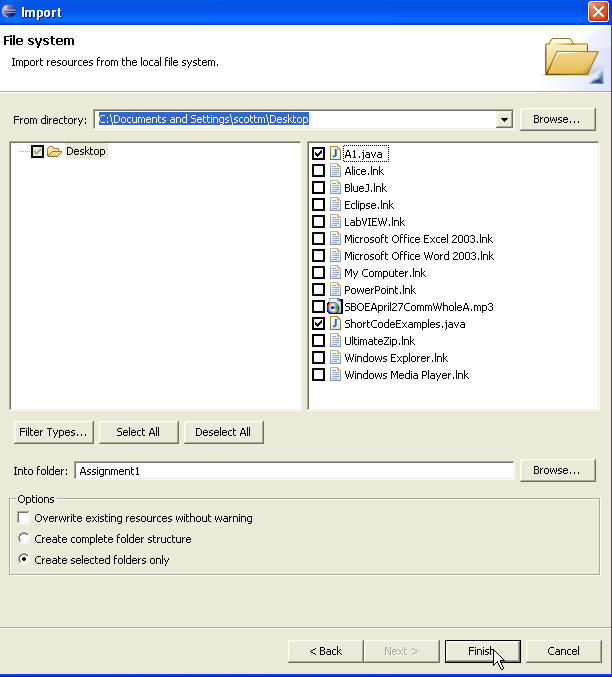
Task: Click the BlueJ.lnk file icon
Action: [335, 188]
